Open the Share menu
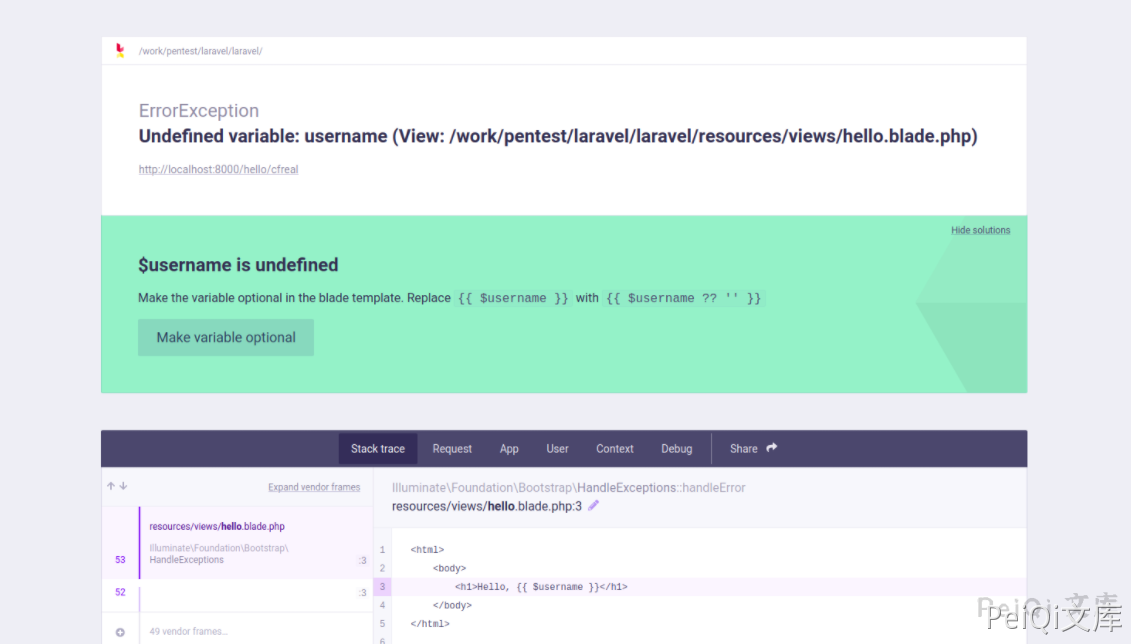This screenshot has height=644, width=1131. 744,449
